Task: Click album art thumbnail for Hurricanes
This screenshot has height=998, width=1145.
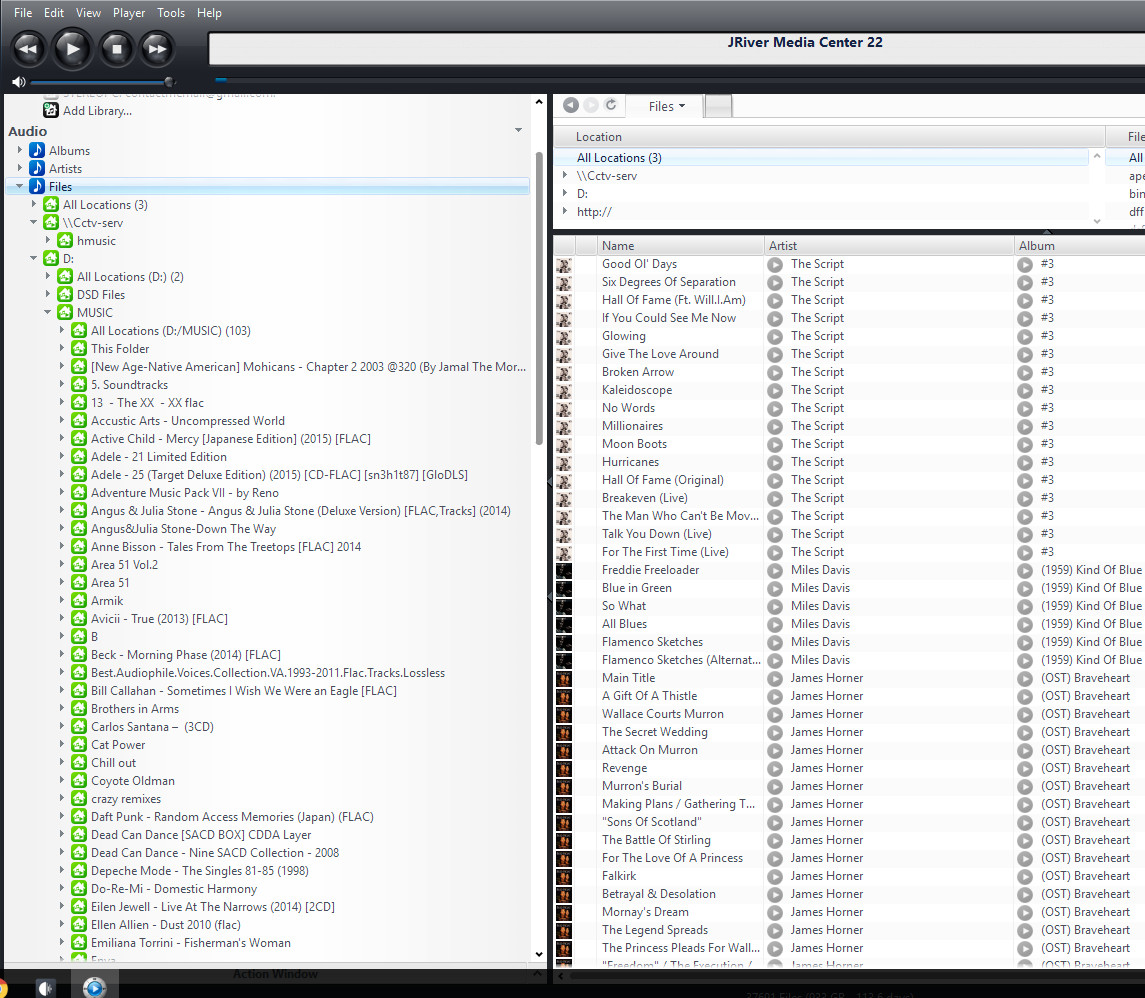Action: click(564, 462)
